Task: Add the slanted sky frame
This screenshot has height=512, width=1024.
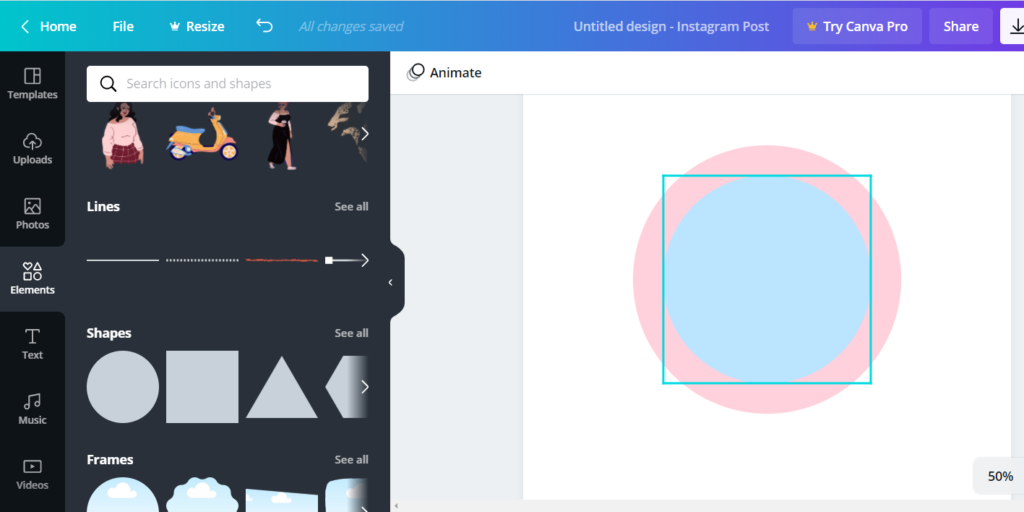Action: (x=281, y=500)
